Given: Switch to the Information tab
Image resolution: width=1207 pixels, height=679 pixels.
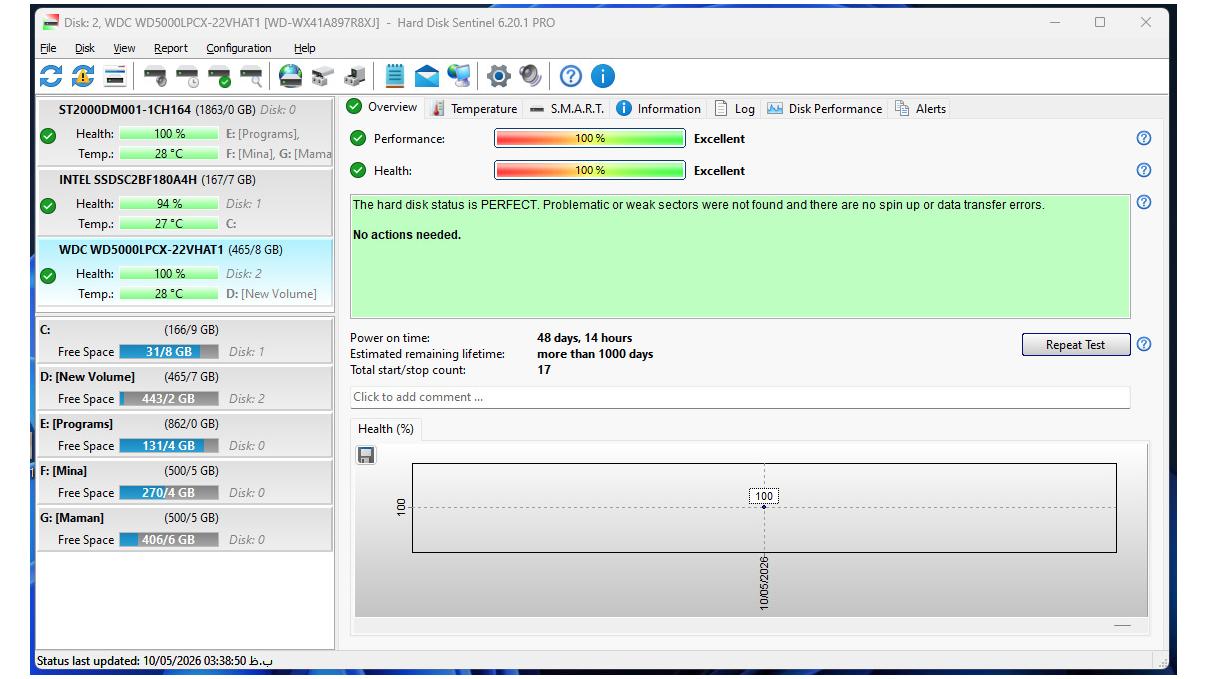Looking at the screenshot, I should pos(658,108).
